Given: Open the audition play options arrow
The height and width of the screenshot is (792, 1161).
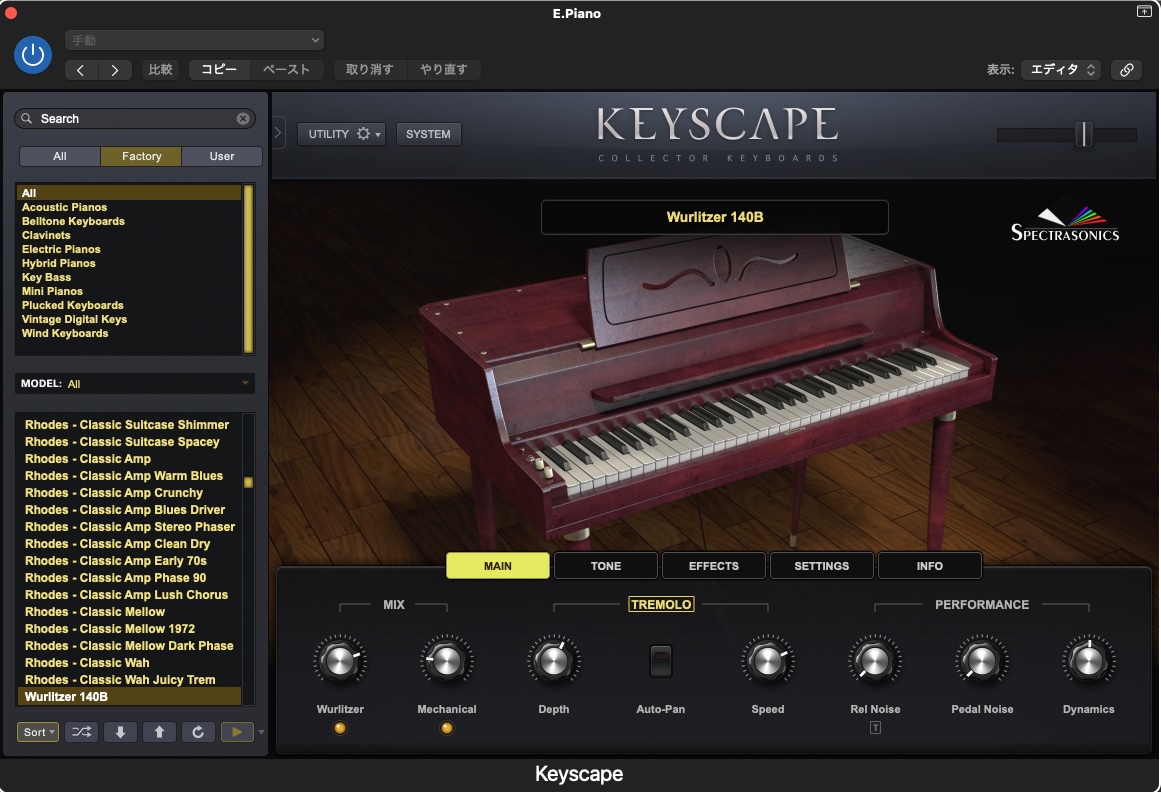Looking at the screenshot, I should [261, 732].
